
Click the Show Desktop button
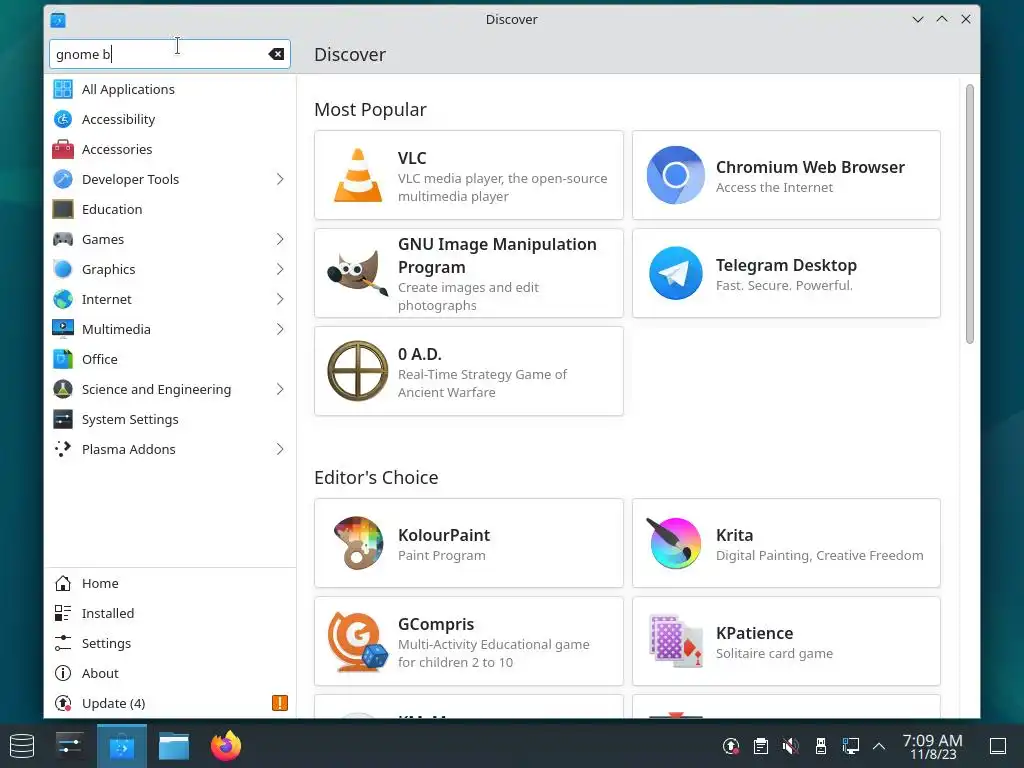998,746
